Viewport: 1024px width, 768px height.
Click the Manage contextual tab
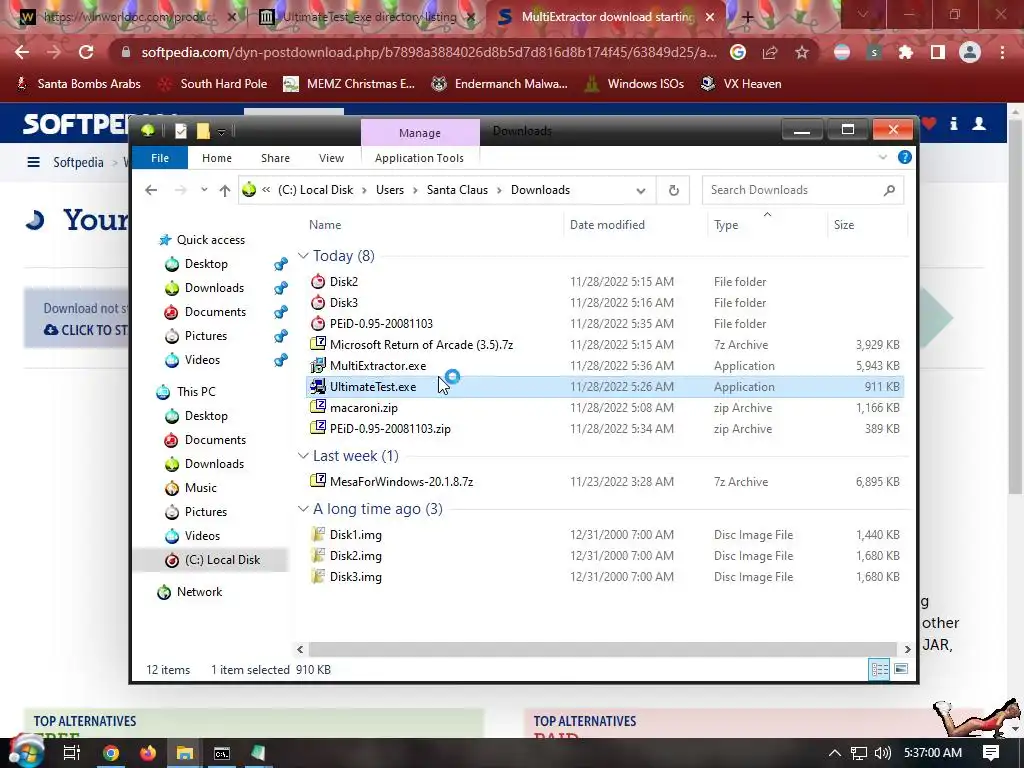tap(420, 133)
